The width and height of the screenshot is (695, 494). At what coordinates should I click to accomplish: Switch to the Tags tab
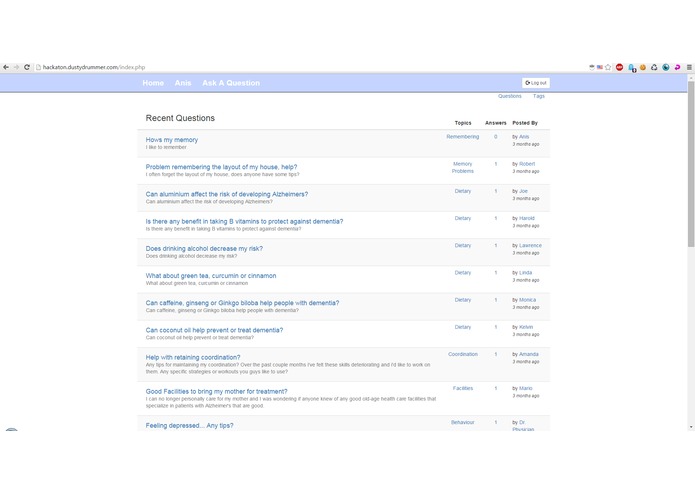click(539, 96)
